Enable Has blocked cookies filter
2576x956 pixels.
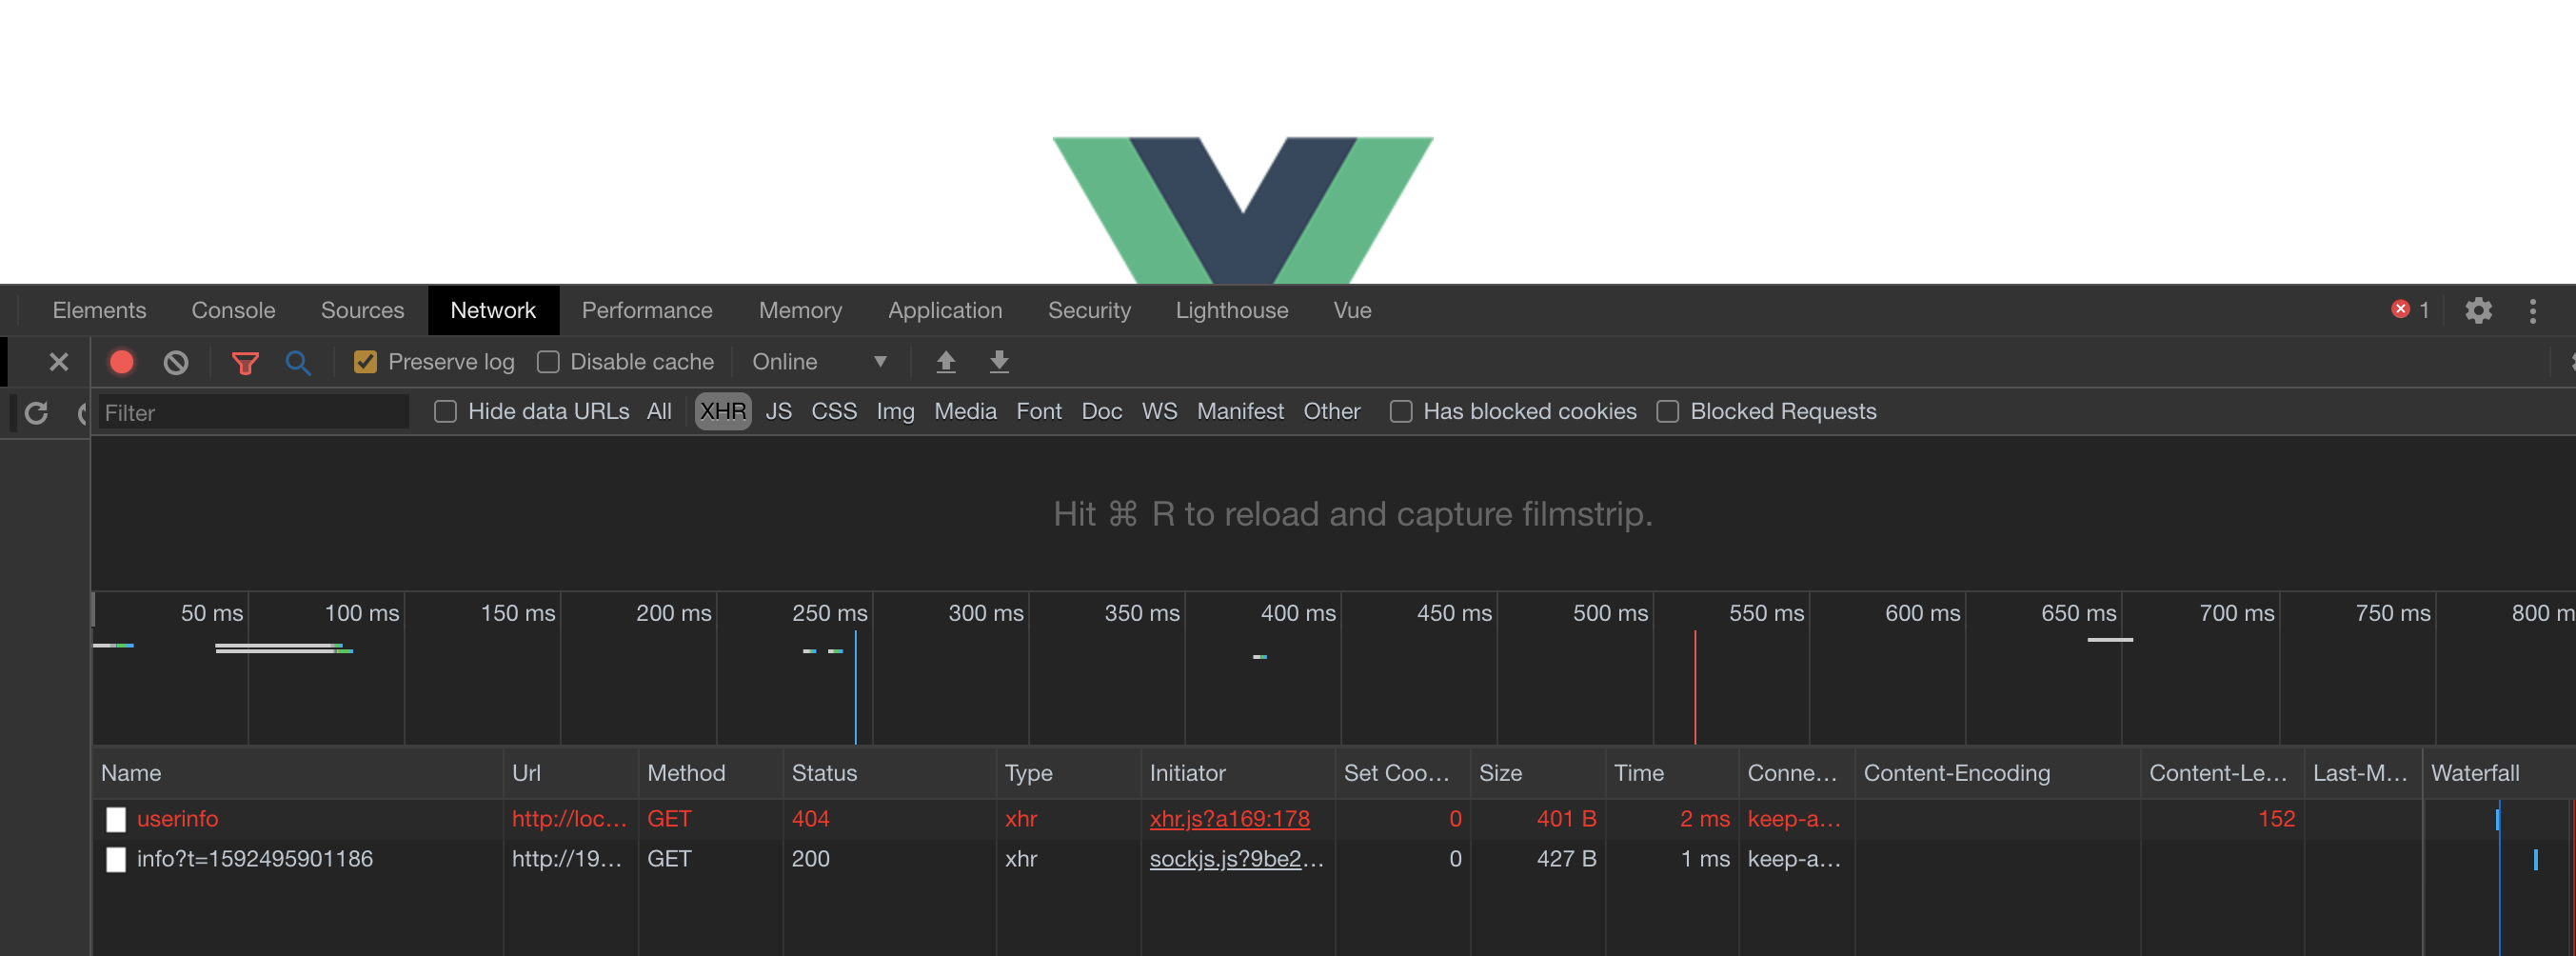click(x=1401, y=412)
